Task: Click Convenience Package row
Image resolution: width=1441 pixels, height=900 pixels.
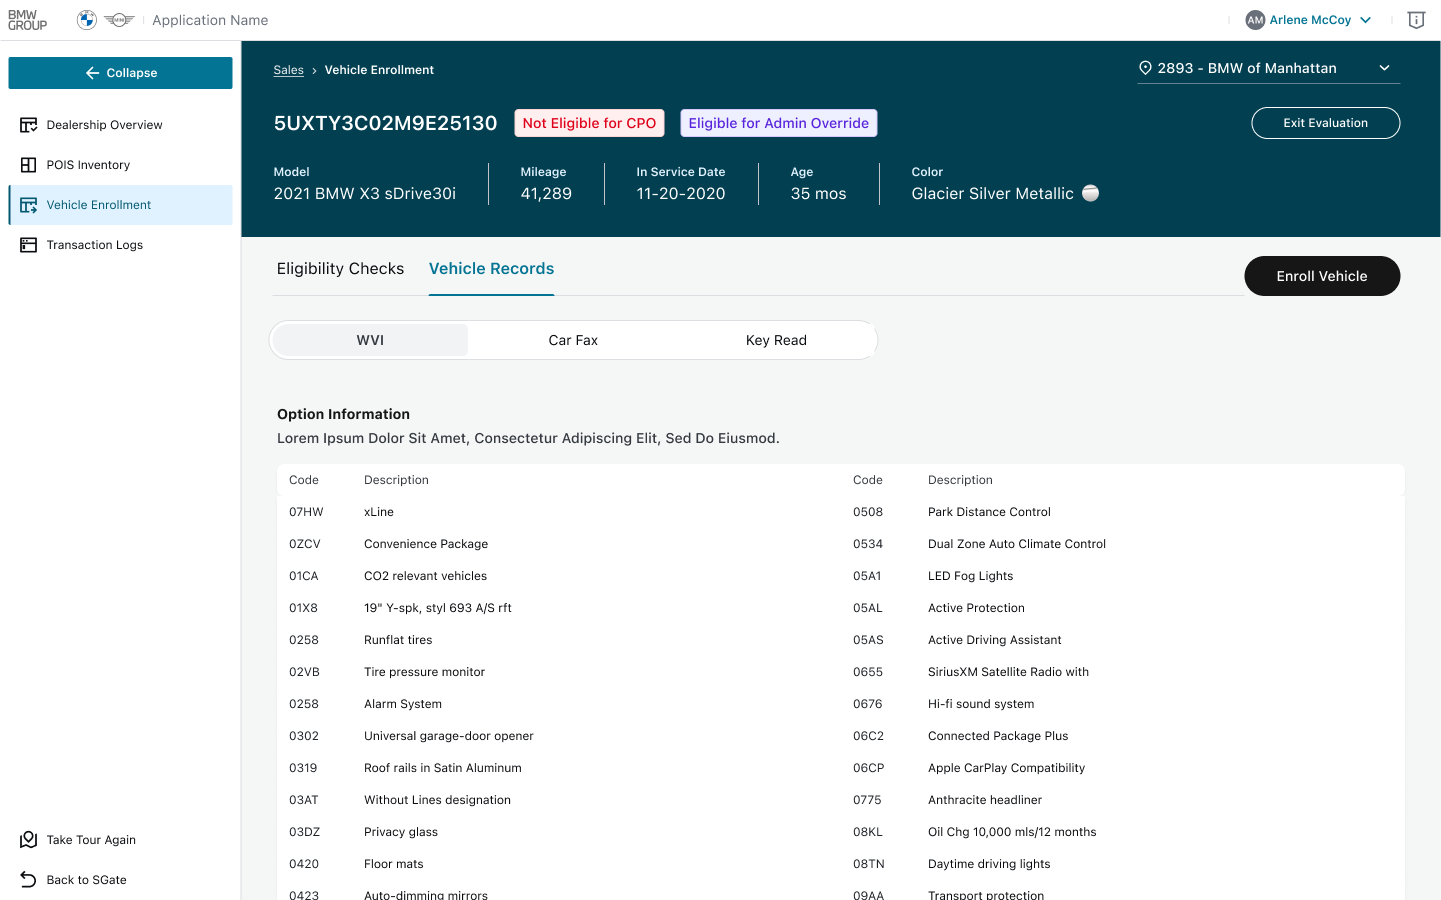Action: click(x=559, y=544)
